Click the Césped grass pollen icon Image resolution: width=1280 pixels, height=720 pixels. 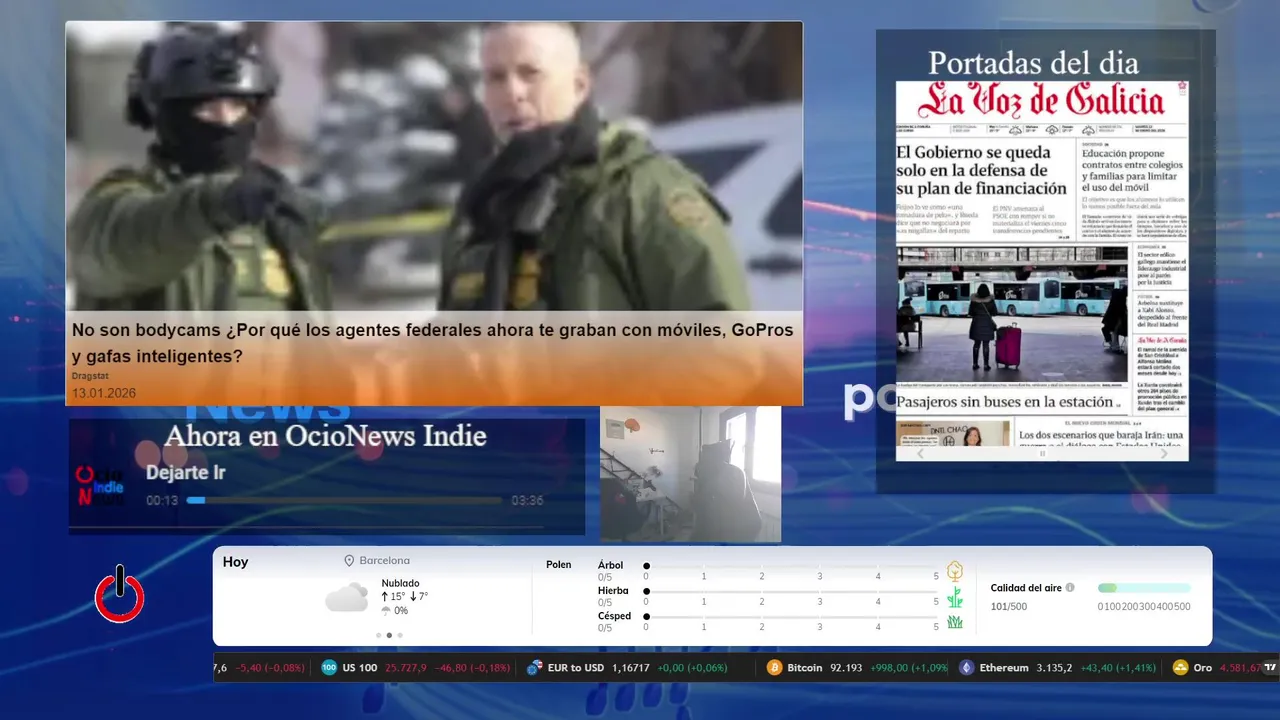click(x=955, y=622)
